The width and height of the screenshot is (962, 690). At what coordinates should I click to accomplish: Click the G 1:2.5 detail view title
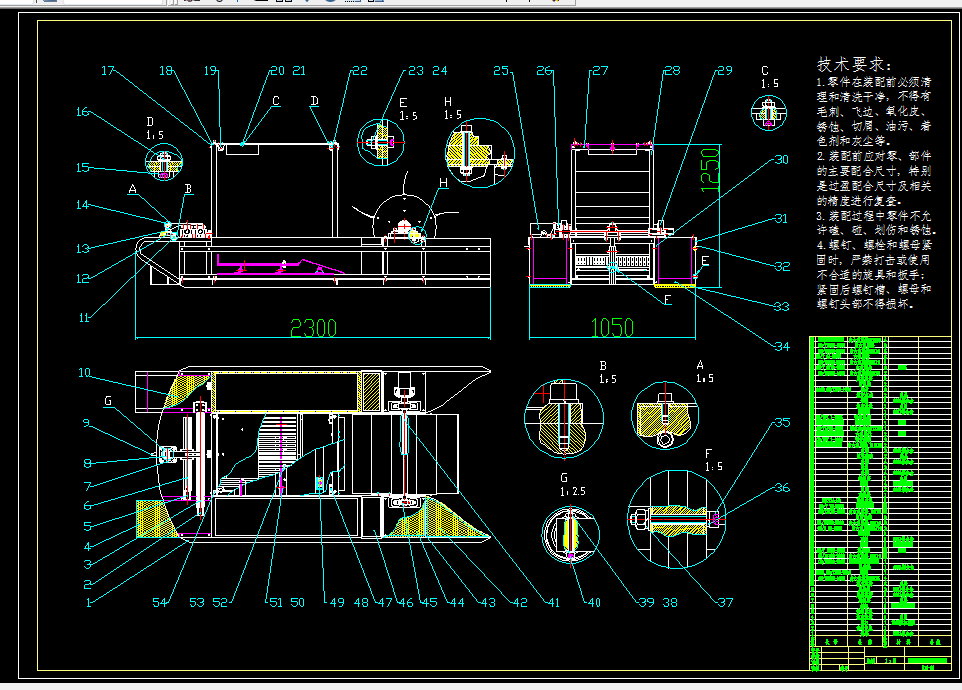point(572,485)
